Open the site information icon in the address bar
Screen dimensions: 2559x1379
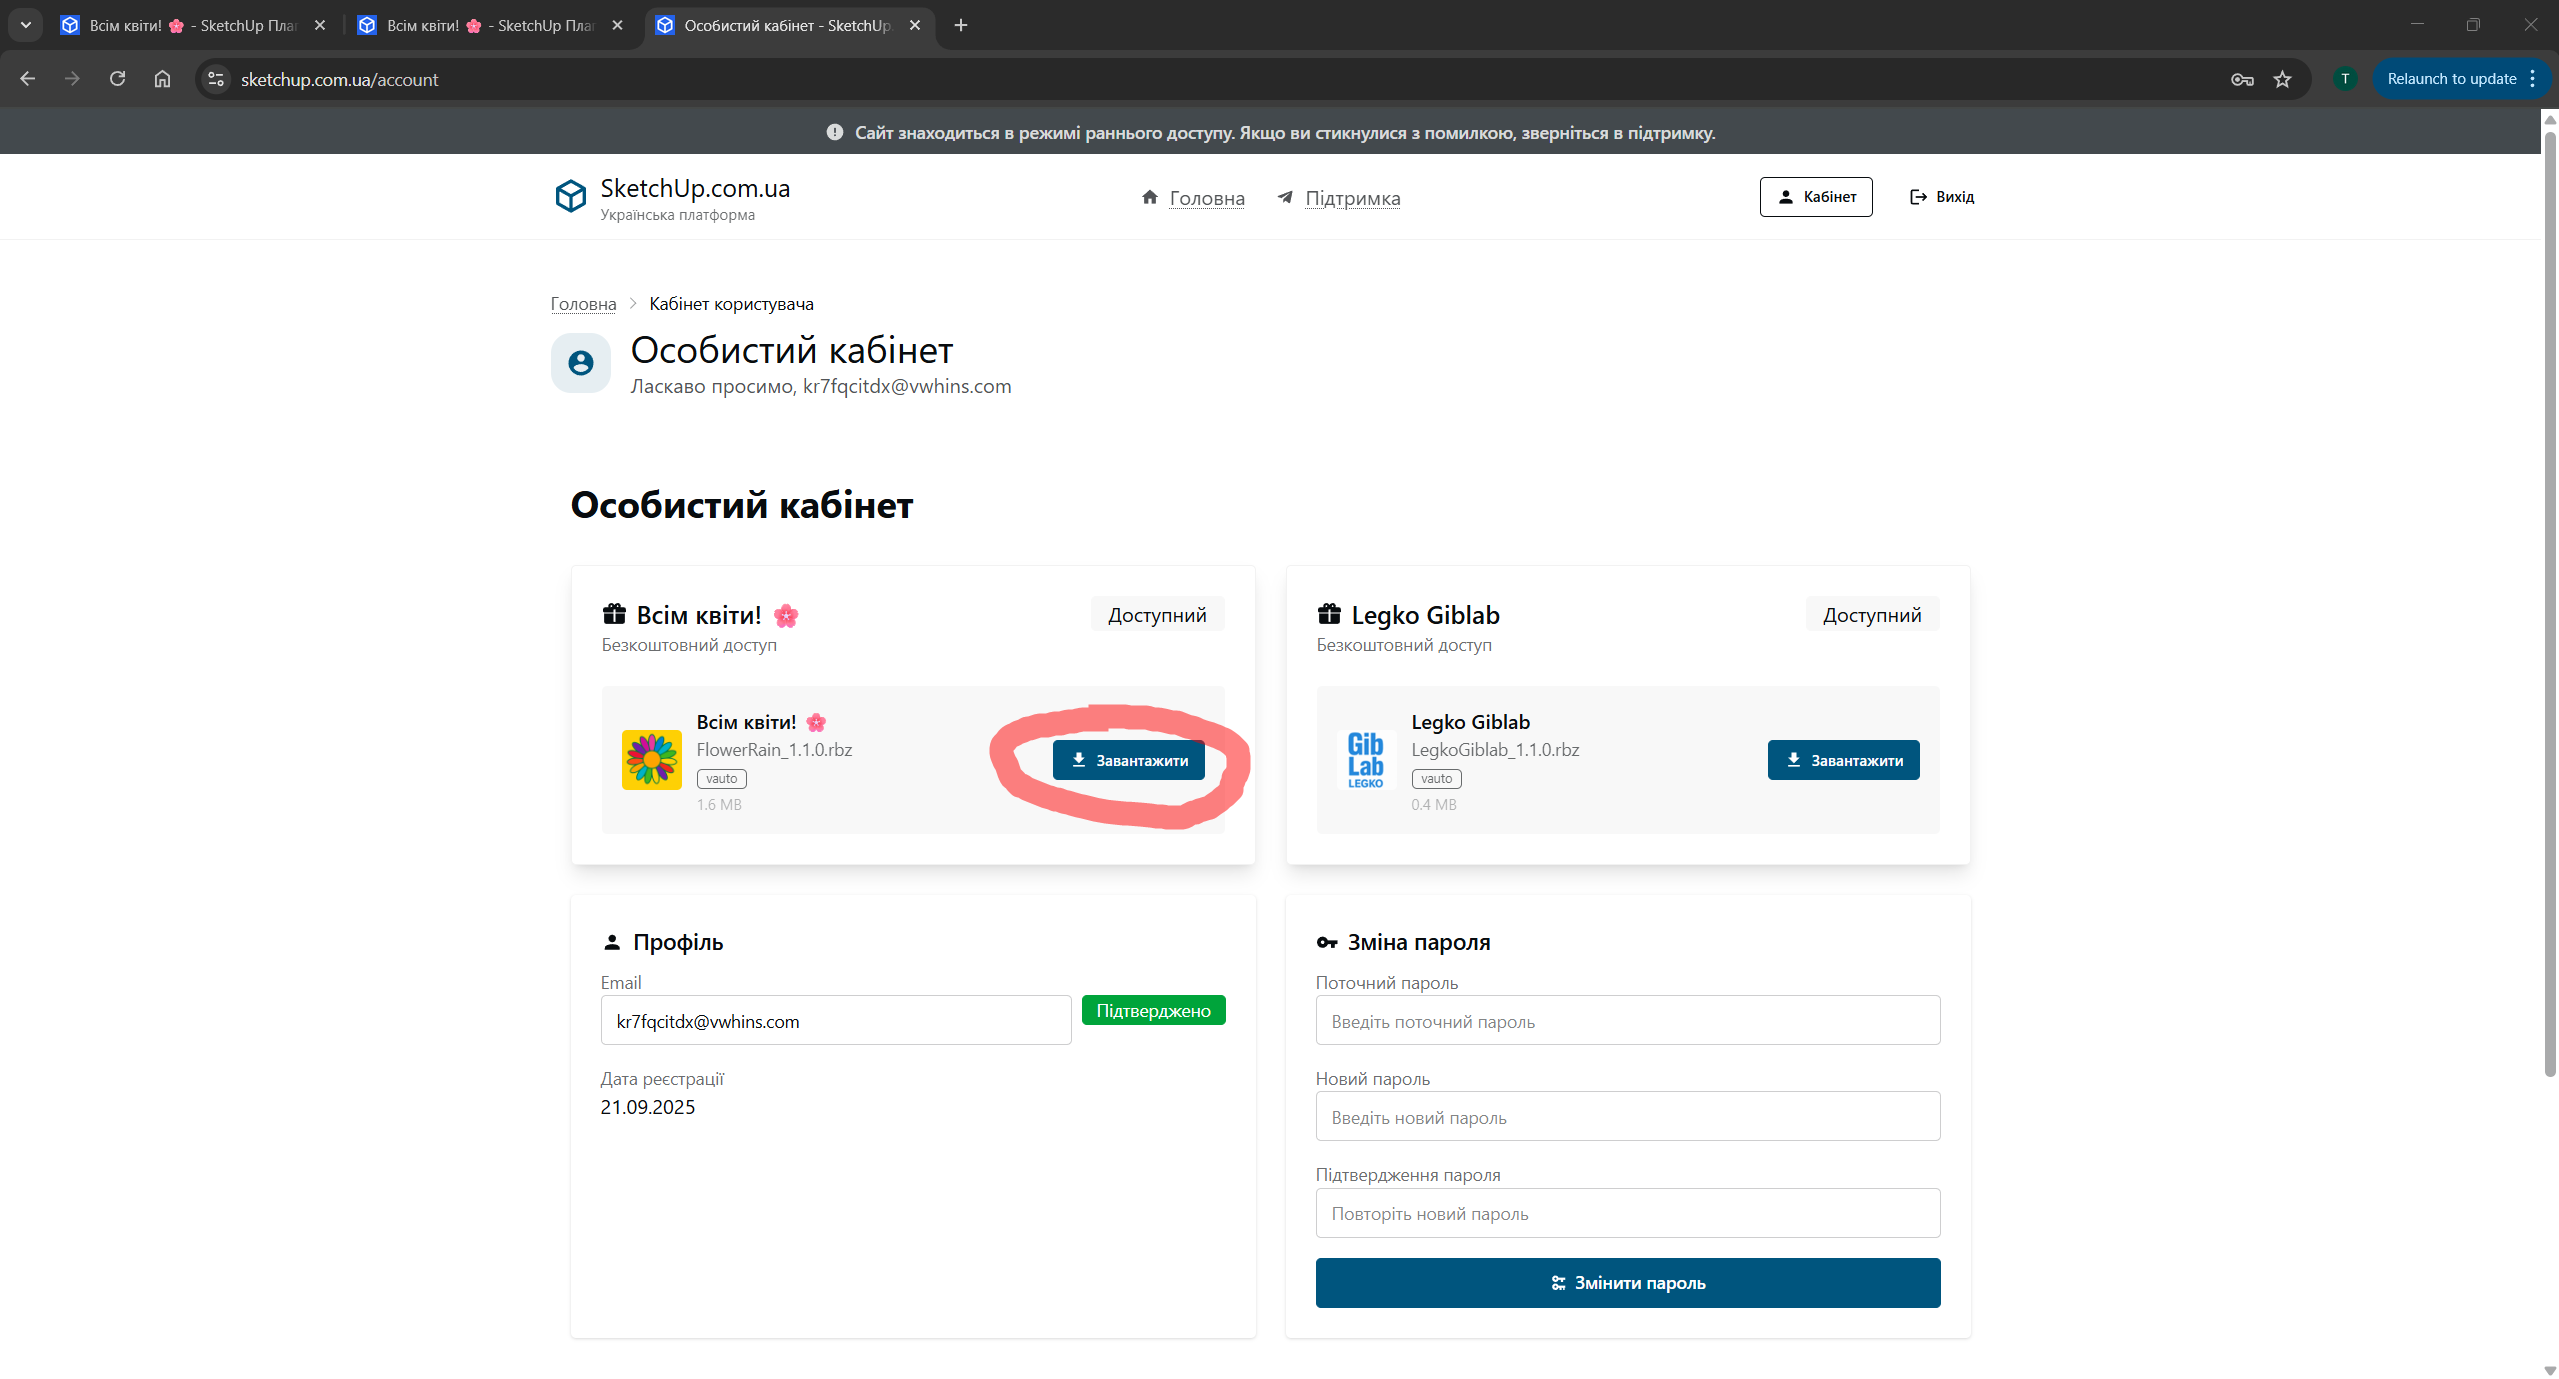[x=216, y=79]
